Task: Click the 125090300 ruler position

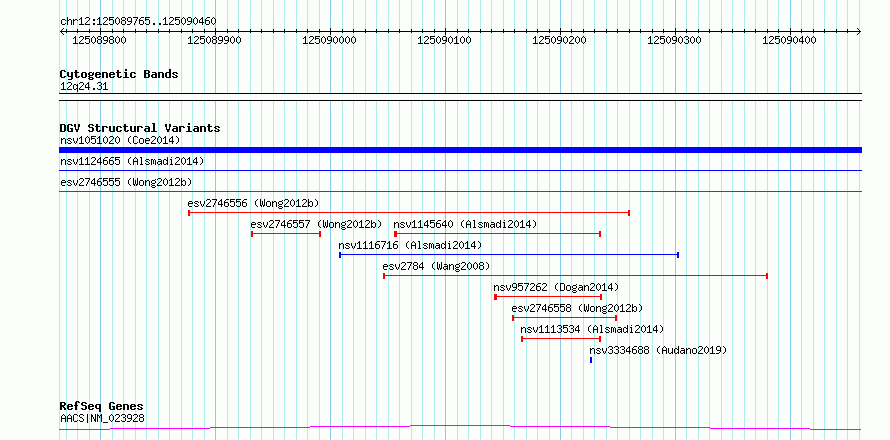Action: [x=675, y=40]
